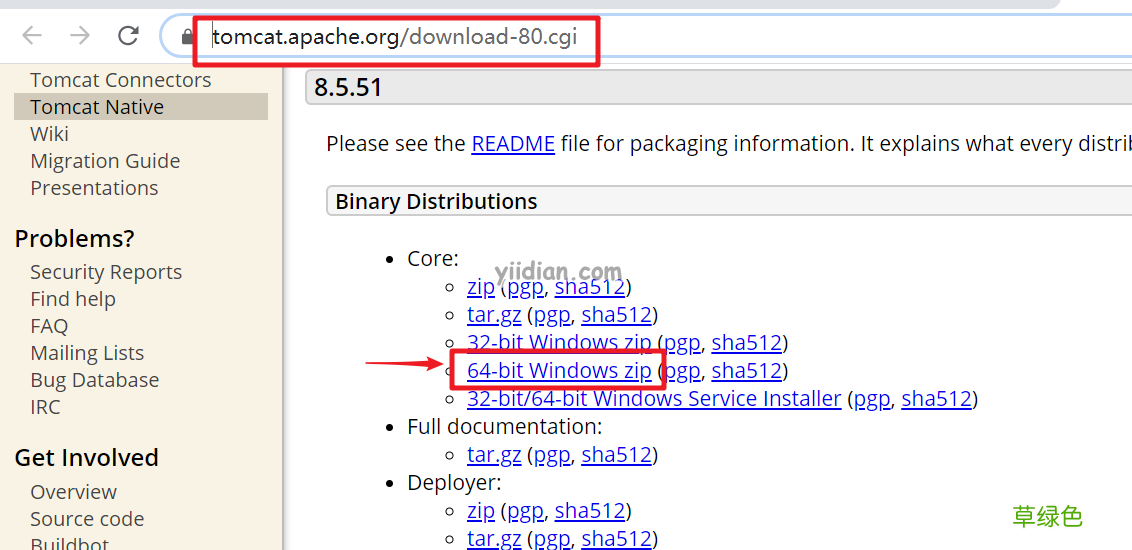Click the Core zip download link

(x=481, y=287)
